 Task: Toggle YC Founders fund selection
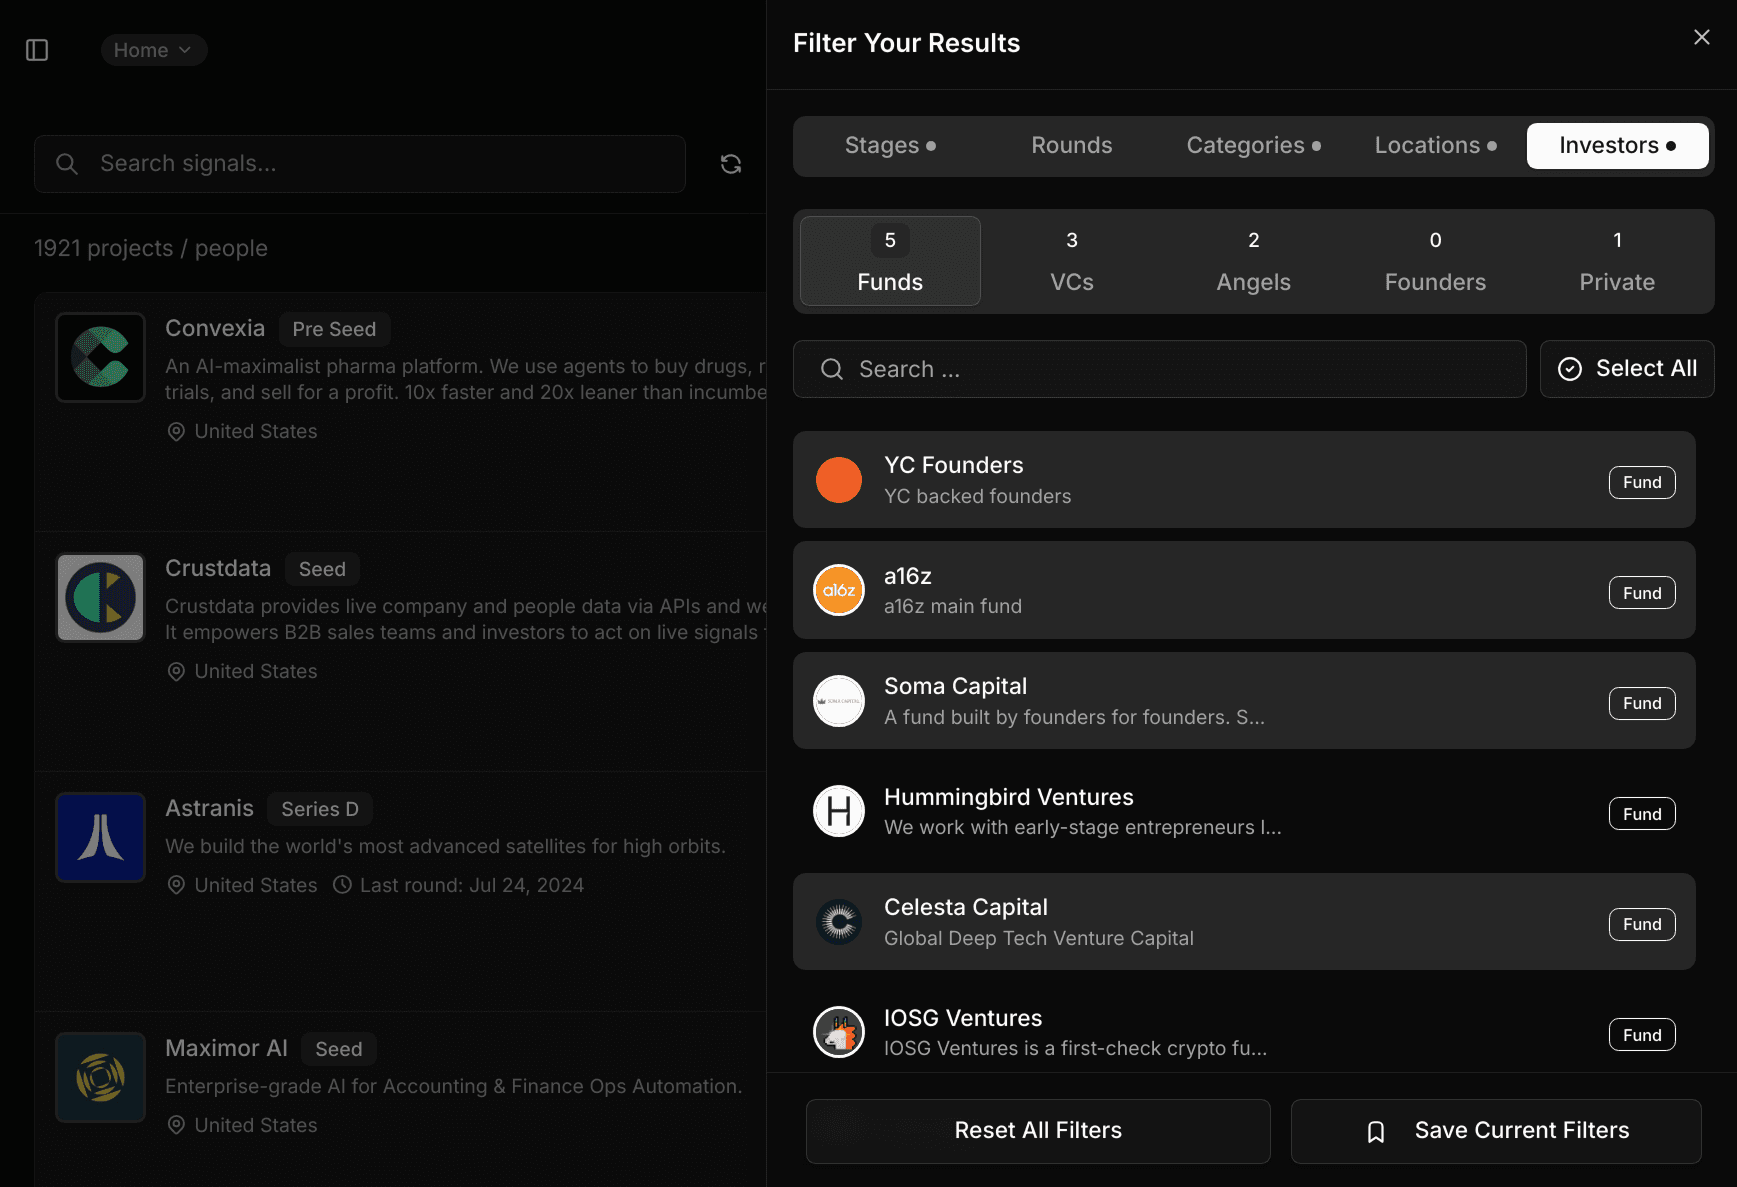click(1243, 480)
